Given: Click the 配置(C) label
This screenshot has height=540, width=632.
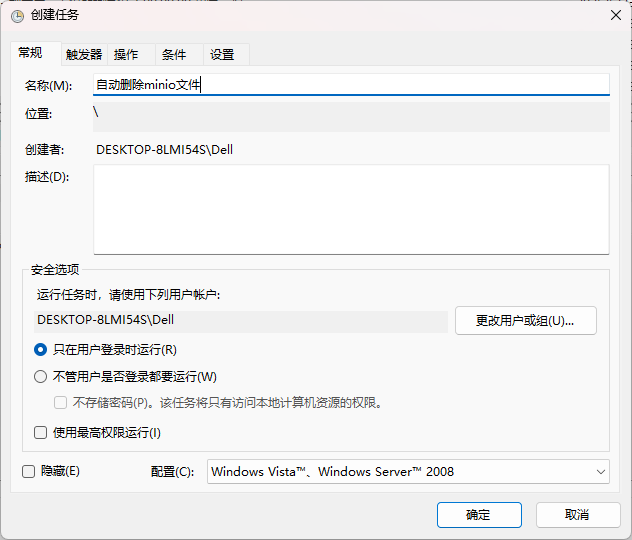Looking at the screenshot, I should [x=173, y=471].
